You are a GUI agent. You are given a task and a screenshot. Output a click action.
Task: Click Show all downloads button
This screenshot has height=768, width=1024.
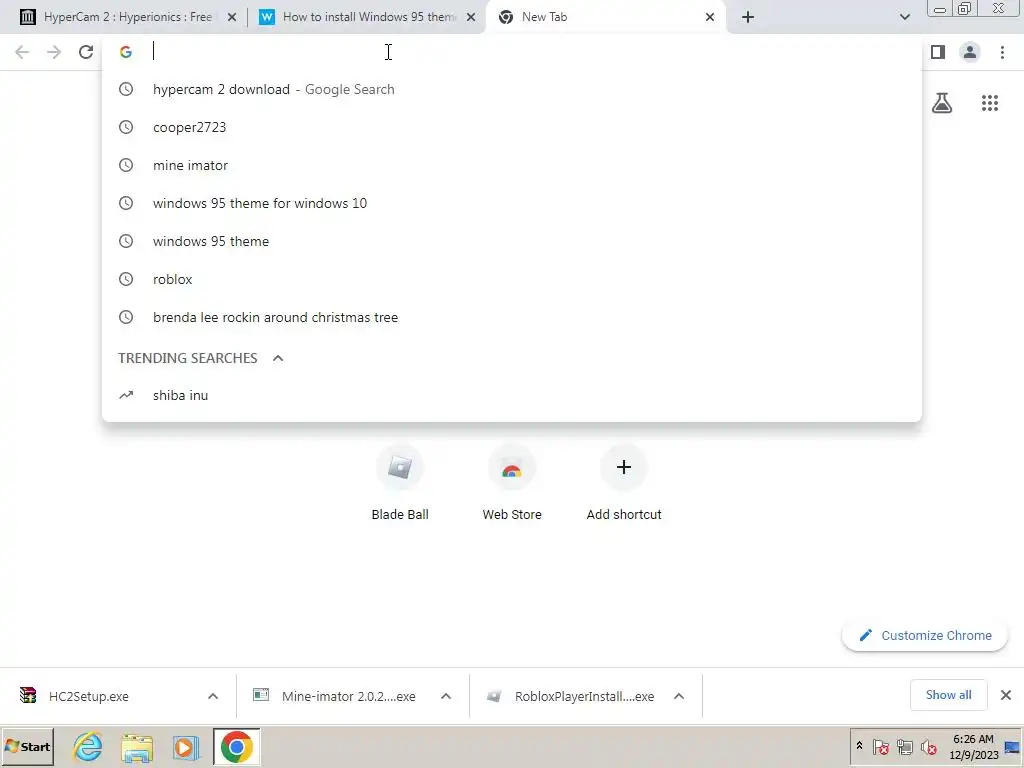[948, 695]
